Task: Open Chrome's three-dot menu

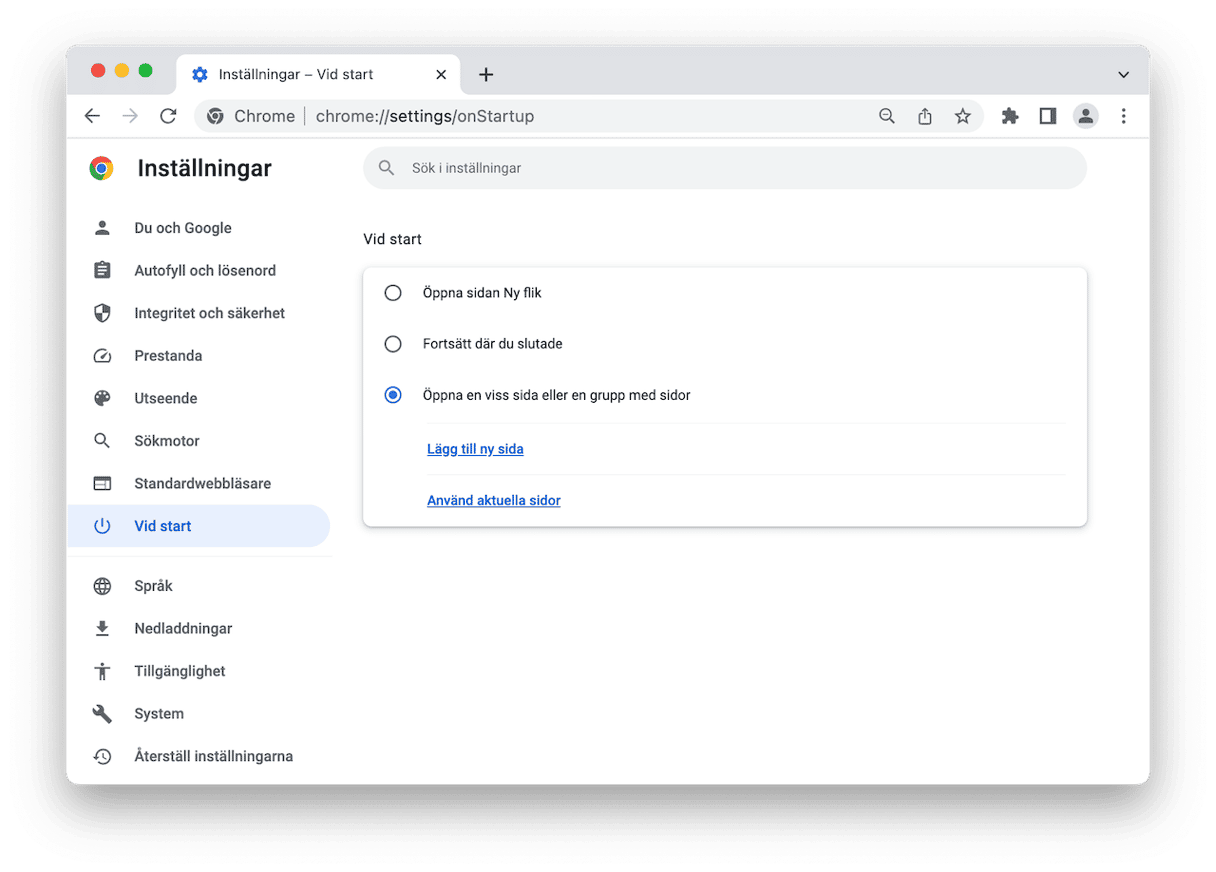Action: tap(1124, 116)
